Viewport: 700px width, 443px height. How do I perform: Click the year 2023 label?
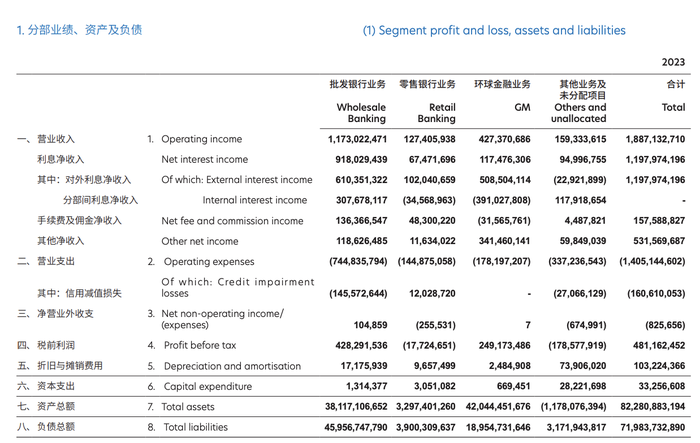click(673, 62)
